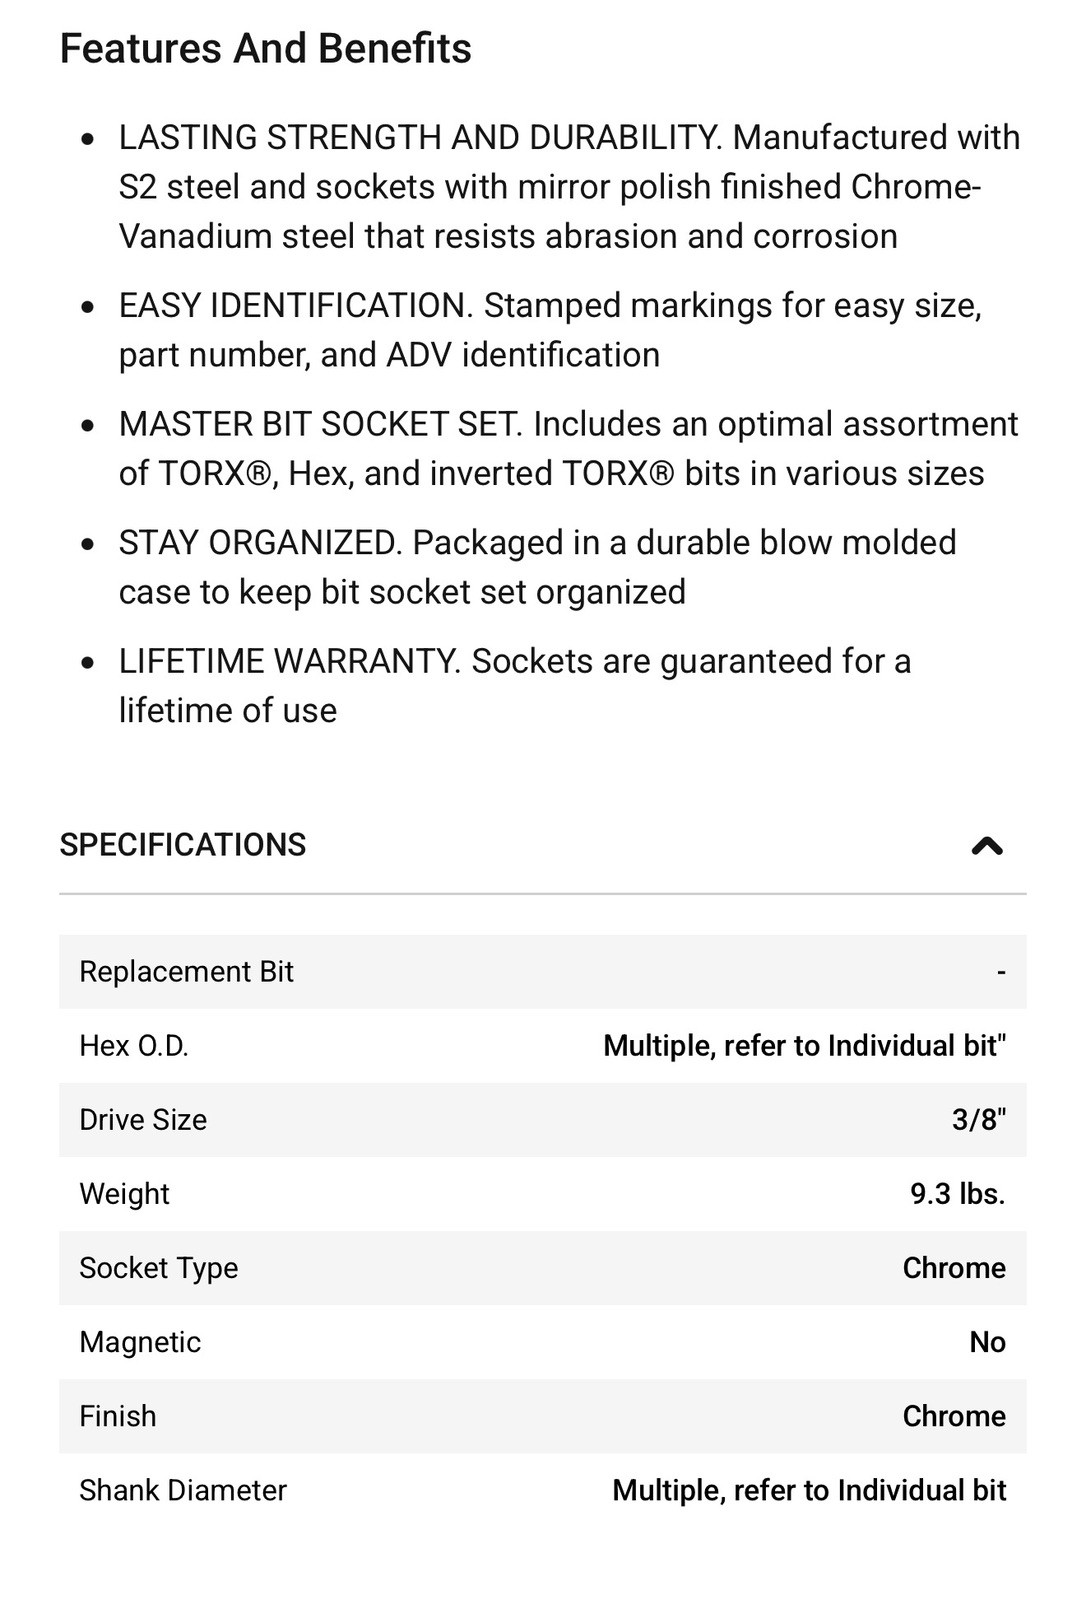Screen dimensions: 1086x1600
Task: Click the SPECIFICATIONS section header
Action: pyautogui.click(x=183, y=845)
